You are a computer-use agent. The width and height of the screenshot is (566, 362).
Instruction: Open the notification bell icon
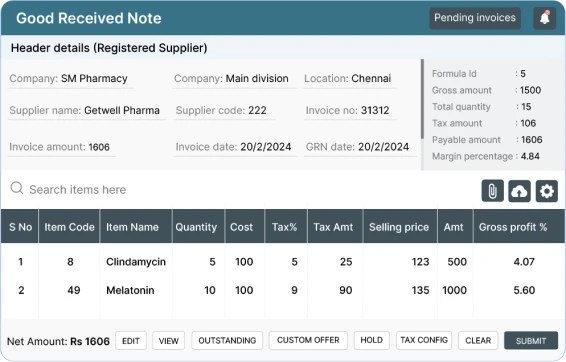[544, 18]
